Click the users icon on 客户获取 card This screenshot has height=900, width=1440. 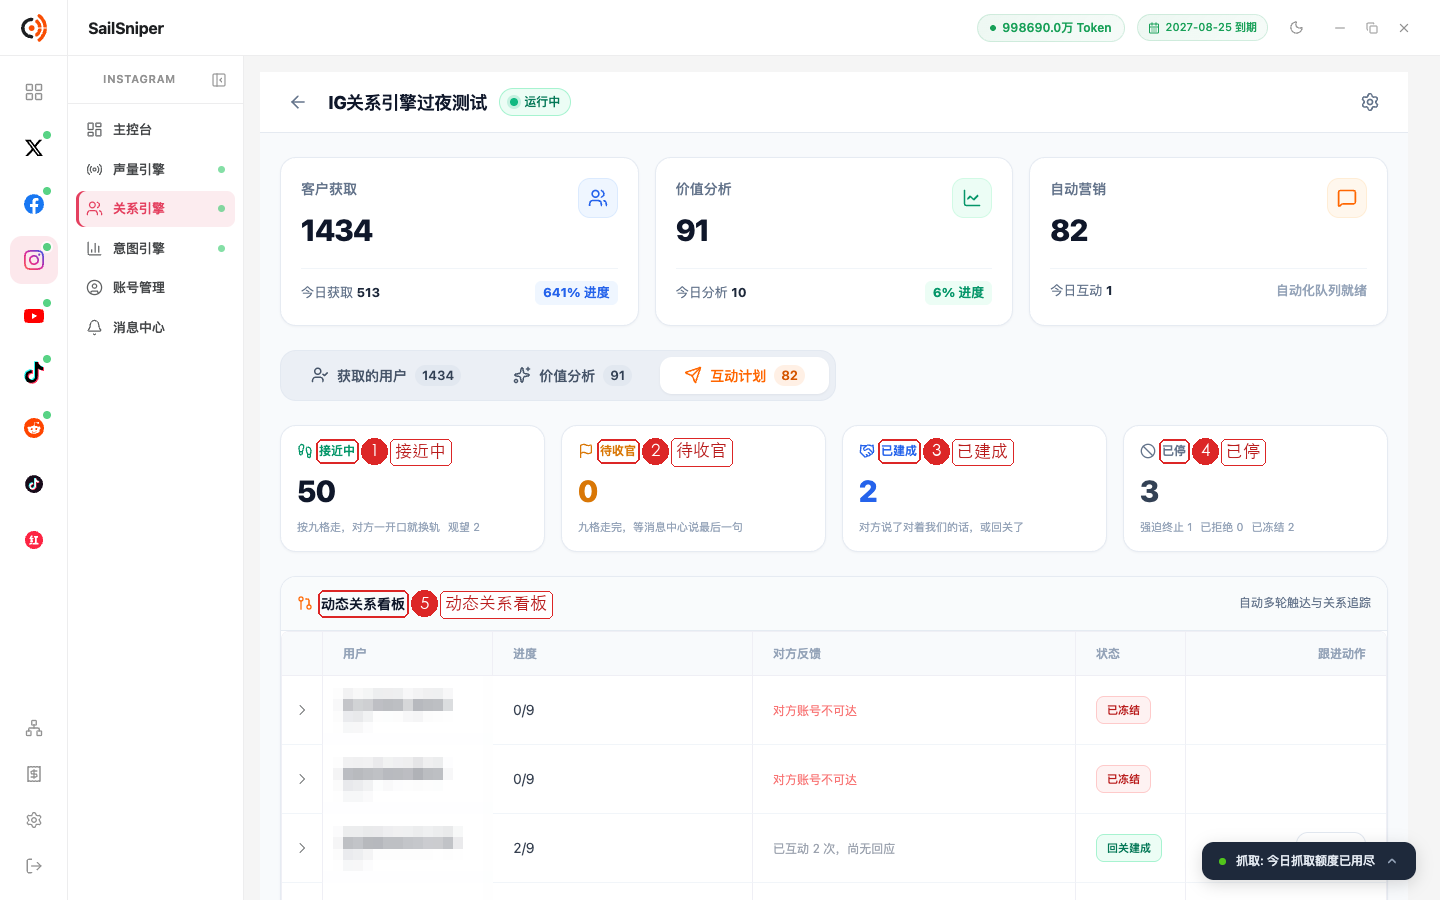[598, 198]
